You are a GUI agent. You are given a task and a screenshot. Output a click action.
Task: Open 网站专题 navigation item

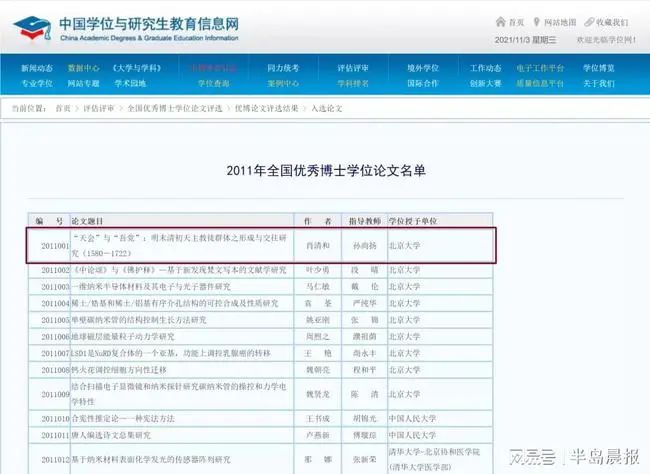coord(83,83)
